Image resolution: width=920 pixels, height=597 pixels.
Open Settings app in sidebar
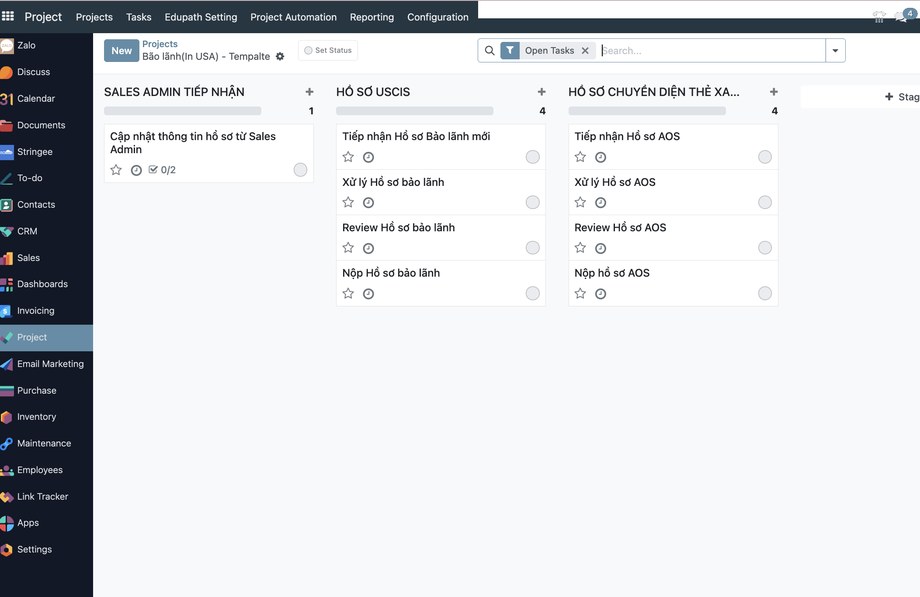(46, 549)
